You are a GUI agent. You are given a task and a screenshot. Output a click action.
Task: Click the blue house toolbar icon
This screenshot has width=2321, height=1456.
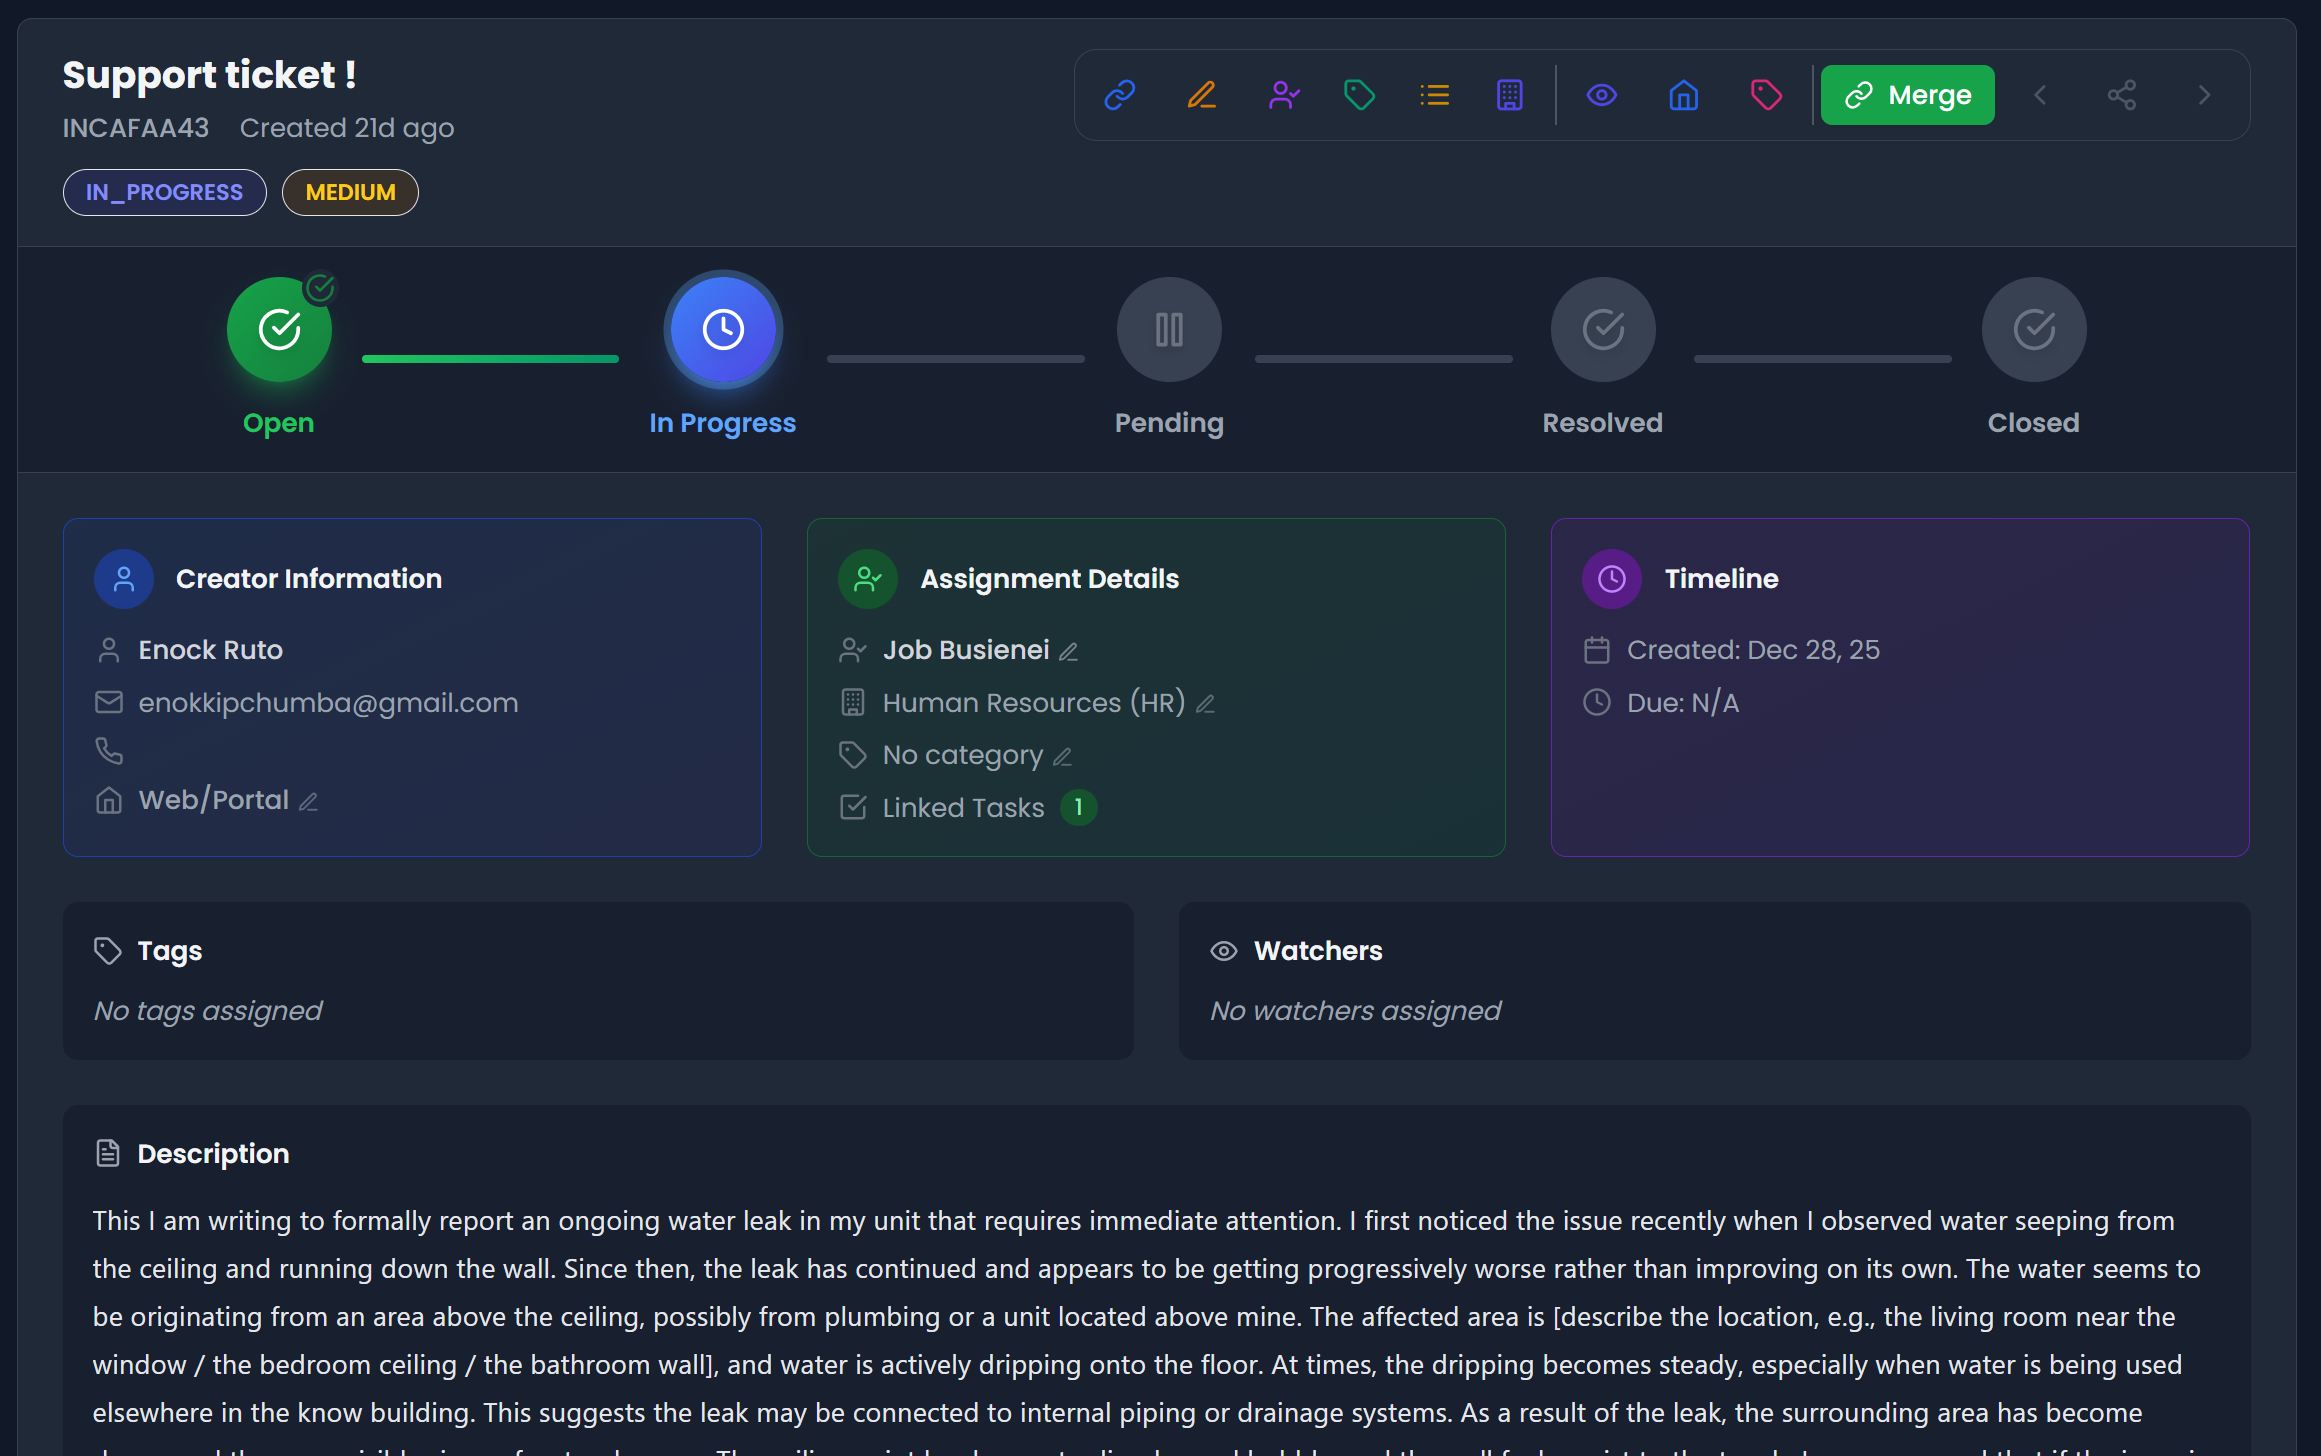click(x=1683, y=95)
